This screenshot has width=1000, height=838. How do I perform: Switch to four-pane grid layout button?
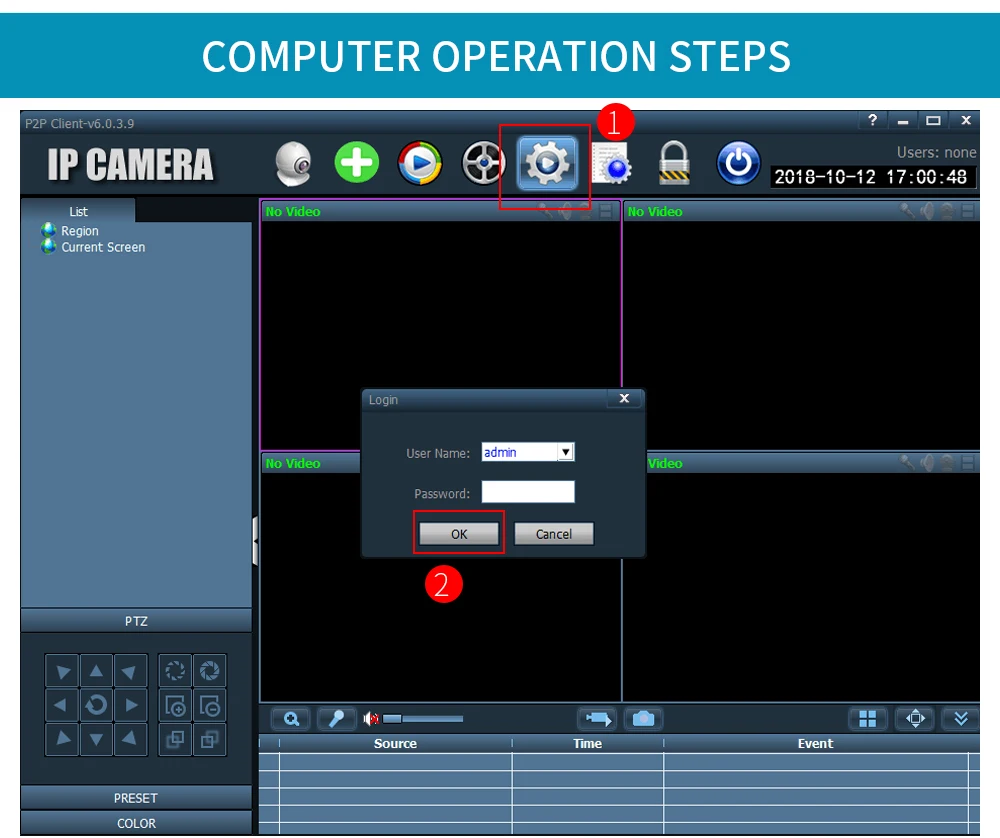[x=868, y=719]
